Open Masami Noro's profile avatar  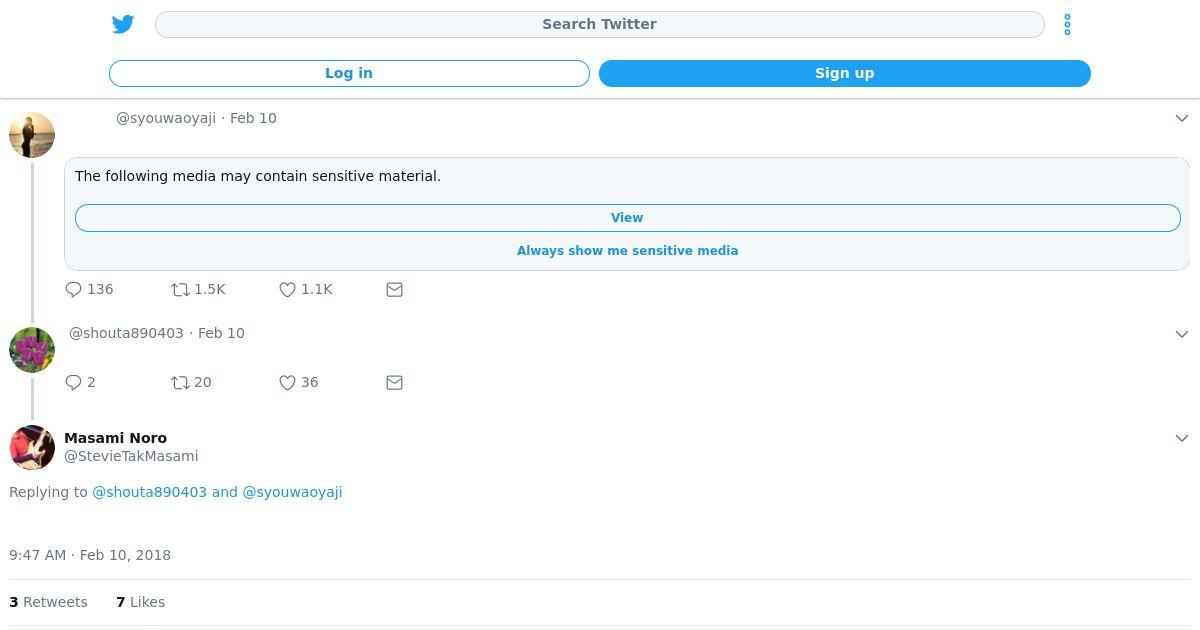pos(32,448)
